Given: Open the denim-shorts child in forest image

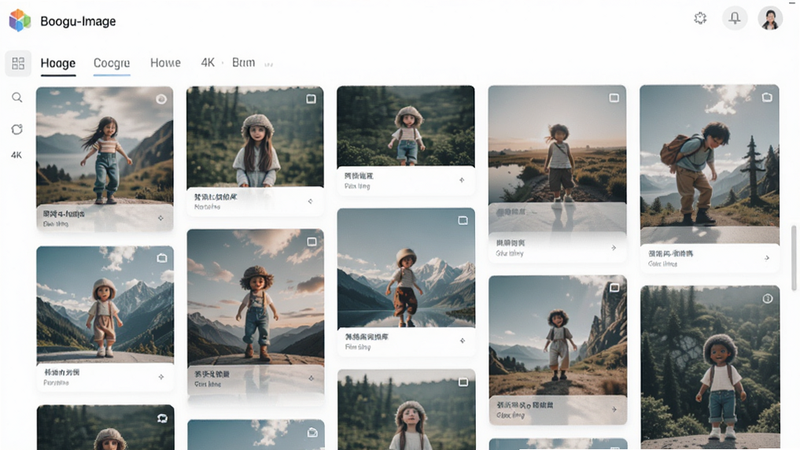Looking at the screenshot, I should pos(406,126).
